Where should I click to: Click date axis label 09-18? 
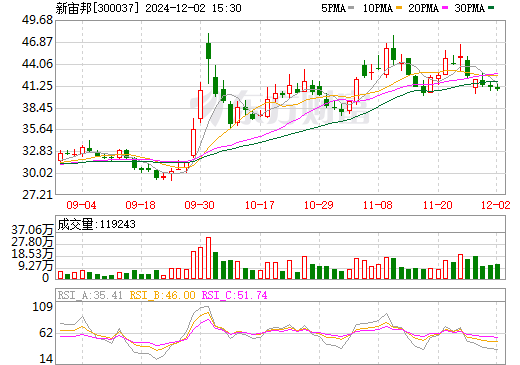pyautogui.click(x=140, y=205)
